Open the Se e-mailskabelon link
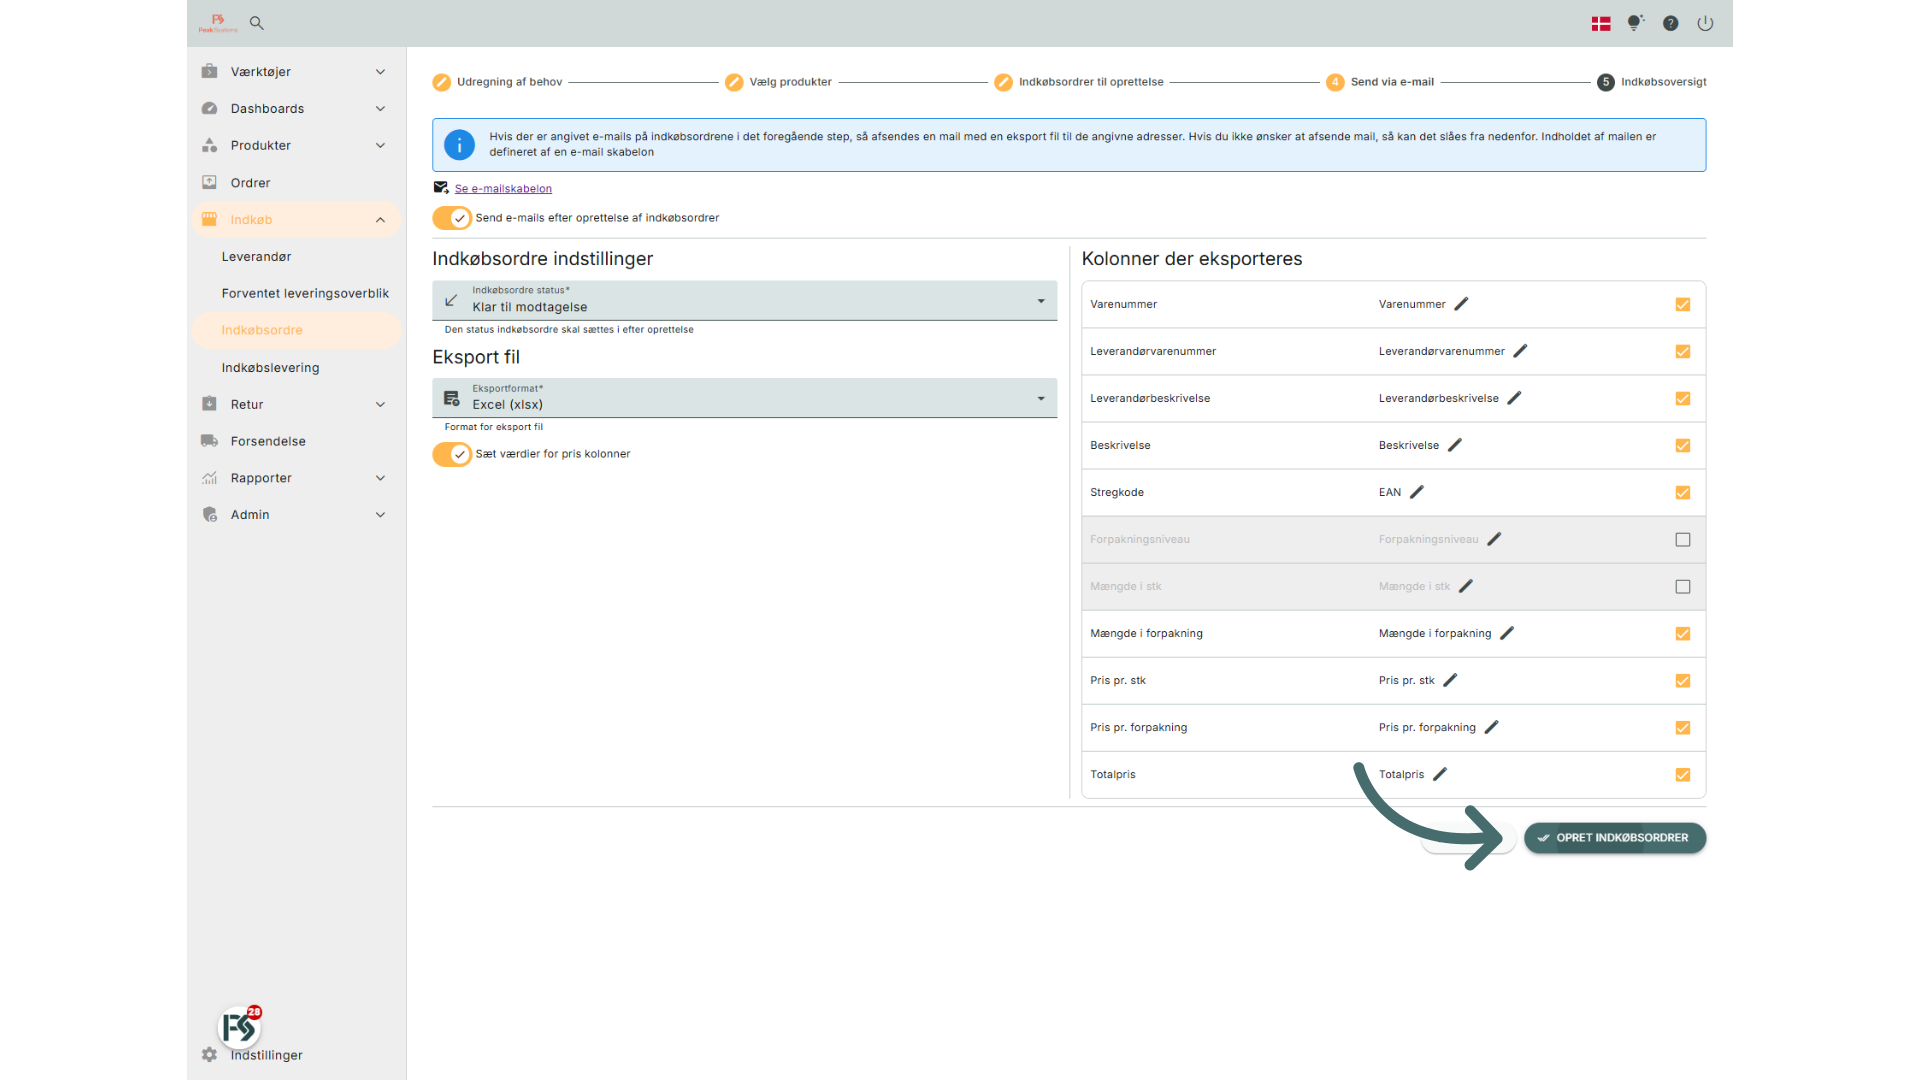 [503, 188]
